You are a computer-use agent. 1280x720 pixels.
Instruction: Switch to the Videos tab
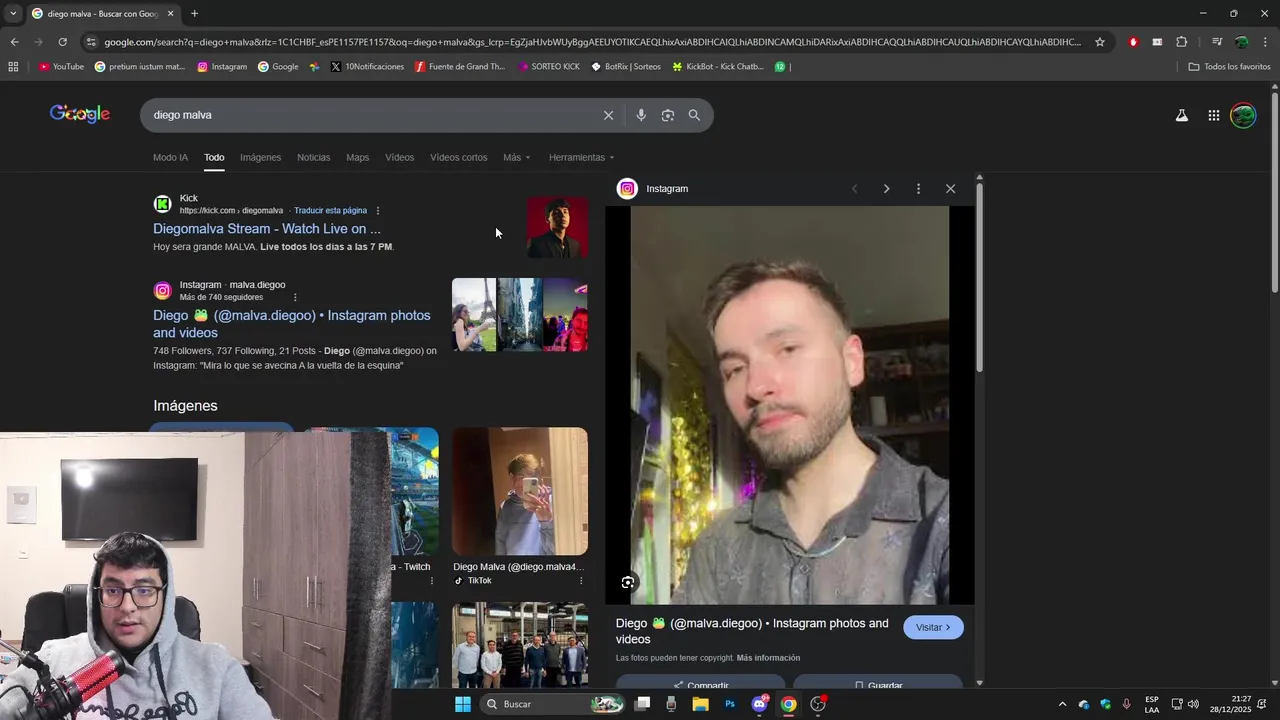[x=399, y=157]
